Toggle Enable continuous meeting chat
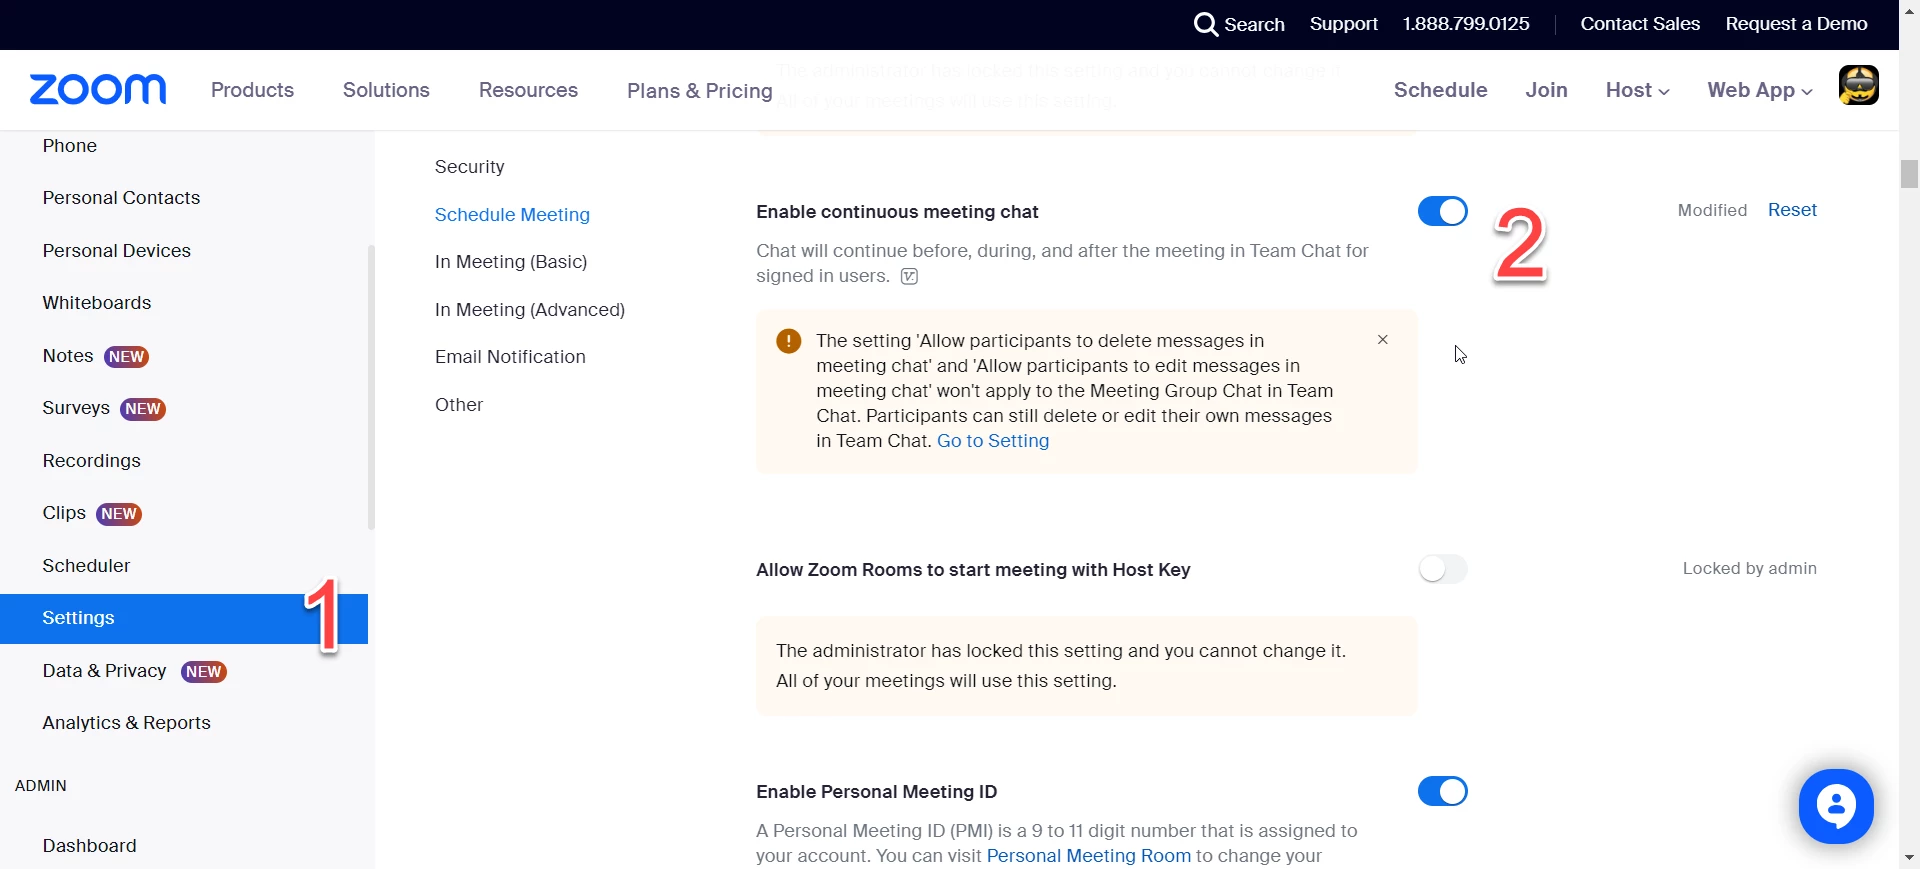This screenshot has height=869, width=1920. [x=1443, y=211]
